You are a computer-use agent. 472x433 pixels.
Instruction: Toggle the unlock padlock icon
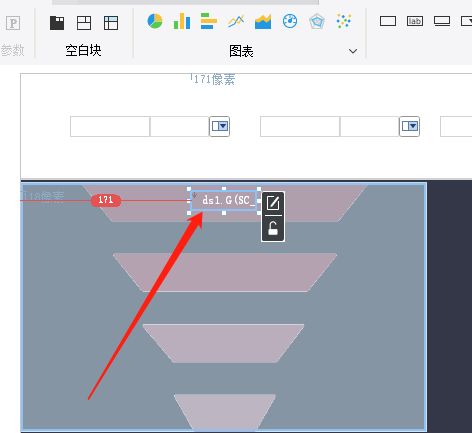tap(273, 229)
